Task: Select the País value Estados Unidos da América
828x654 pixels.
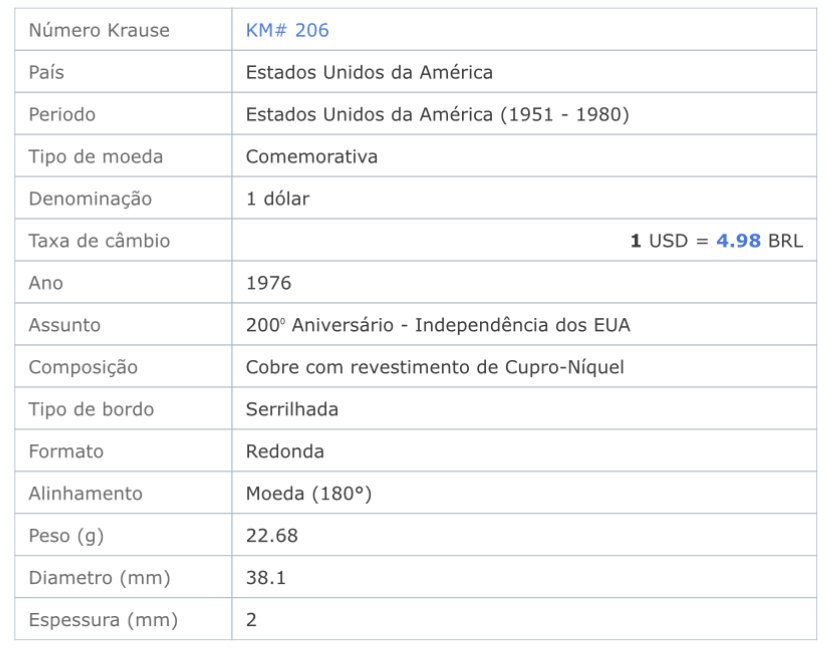Action: point(369,72)
